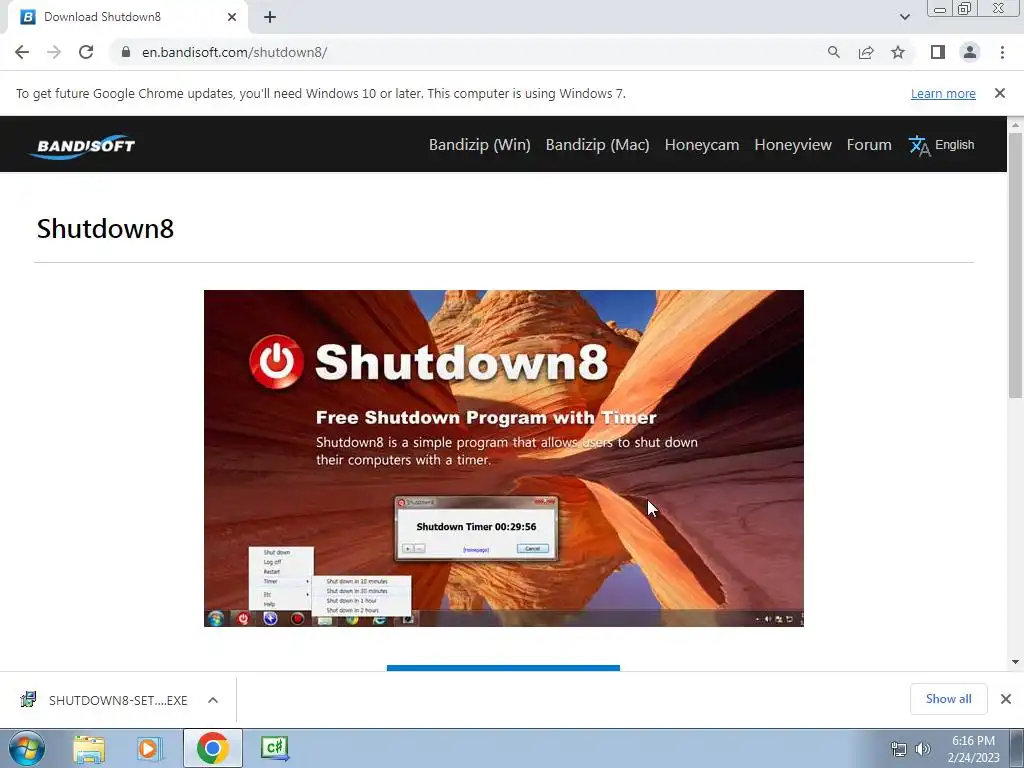This screenshot has height=768, width=1024.
Task: Open the volume speaker tray icon
Action: [923, 749]
